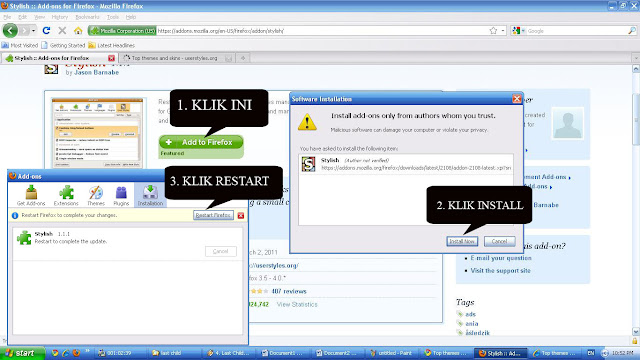Viewport: 640px width, 360px height.
Task: Open the Jason Barnabe author link
Action: [97, 73]
